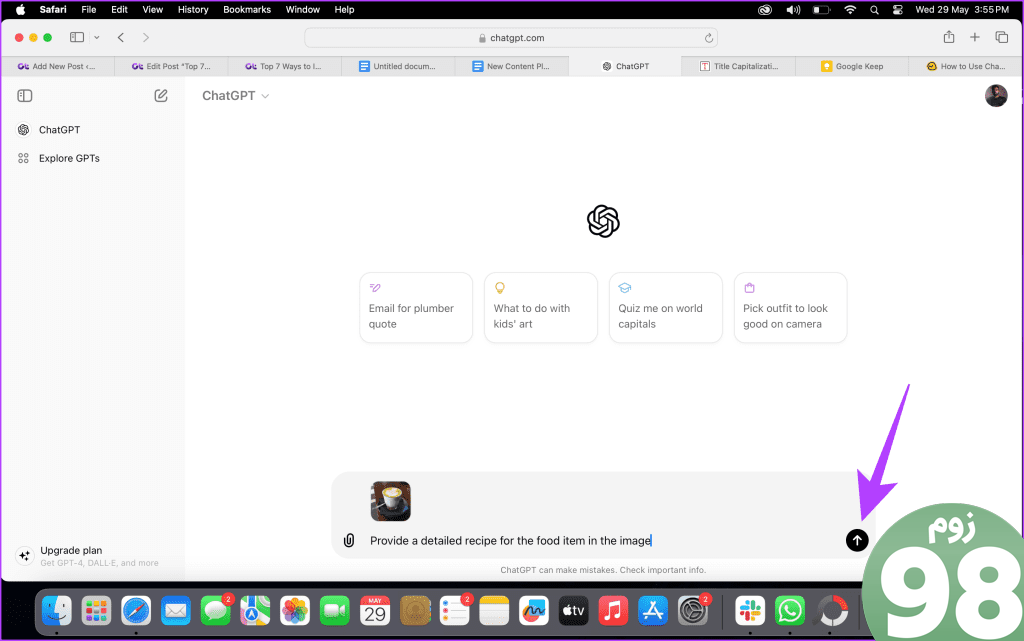Image resolution: width=1024 pixels, height=641 pixels.
Task: Switch to the "New Content Pl..." tab
Action: pyautogui.click(x=511, y=66)
